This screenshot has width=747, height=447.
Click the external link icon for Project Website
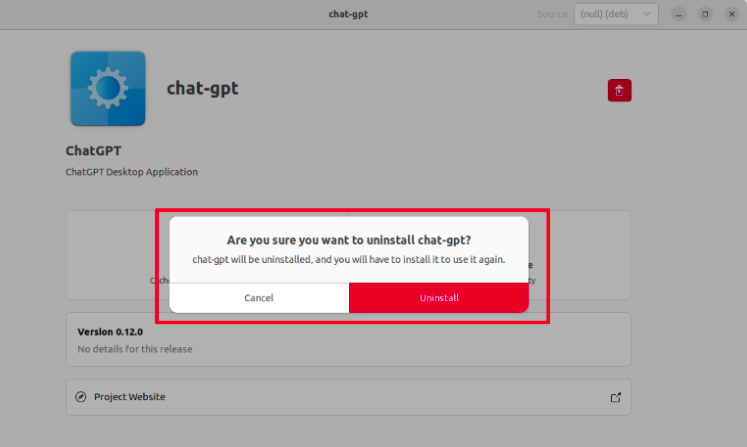coord(616,397)
